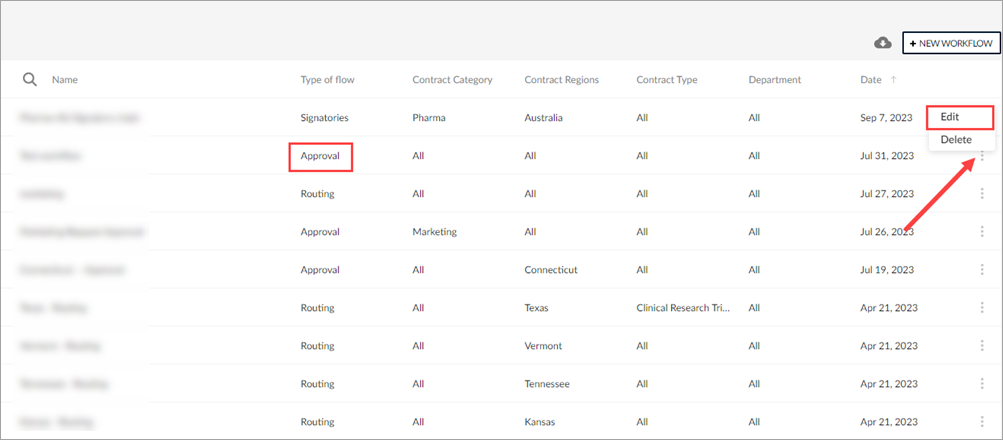The width and height of the screenshot is (1003, 440).
Task: Select Apr 21, 2023 in the Kansas row
Action: tap(888, 422)
